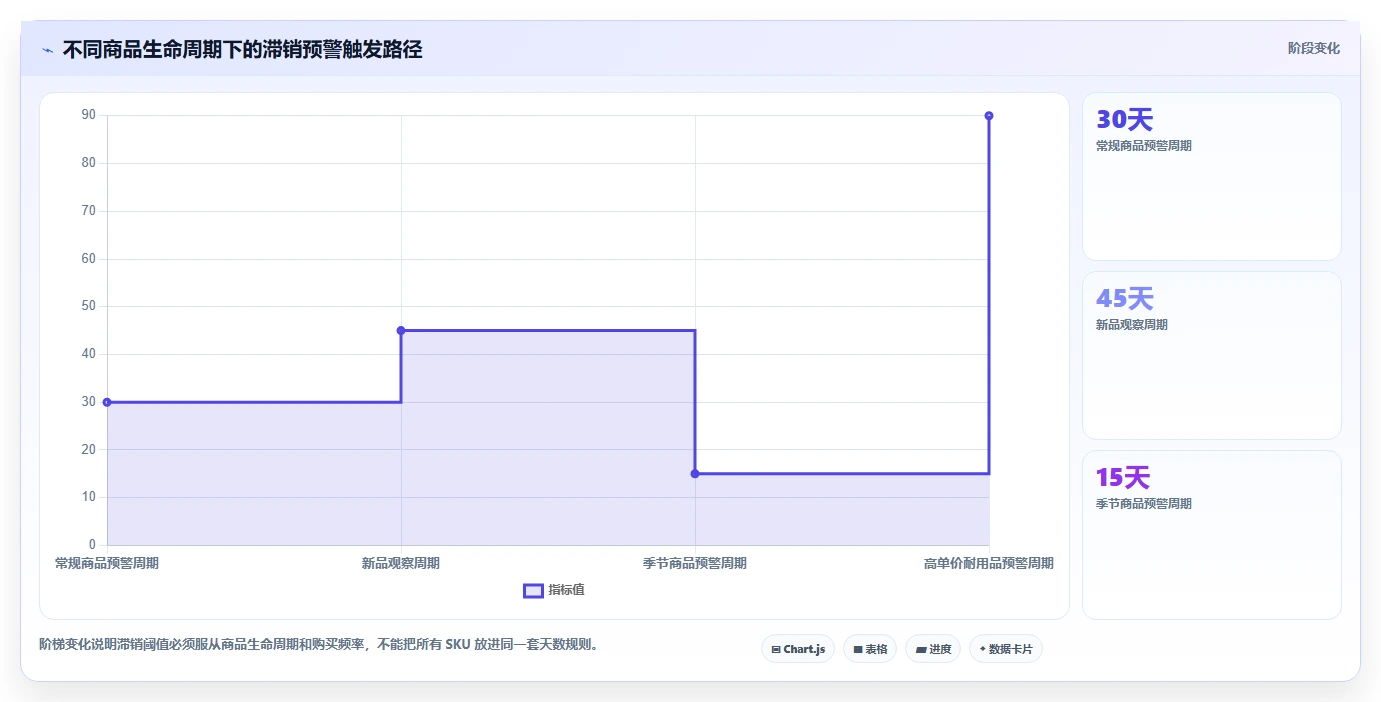The image size is (1381, 702).
Task: Click the icon inside the 数据卡片 chip
Action: click(982, 649)
